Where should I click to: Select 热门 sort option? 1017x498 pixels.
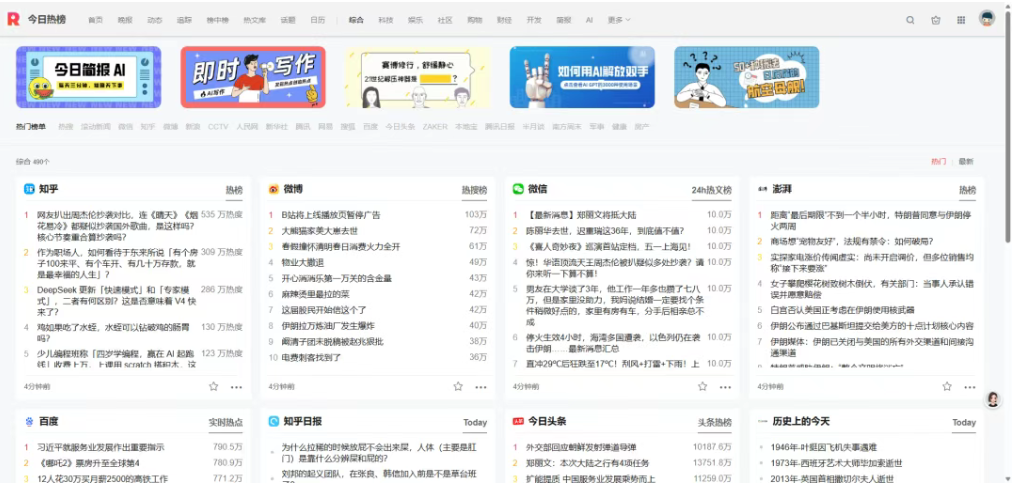[938, 161]
